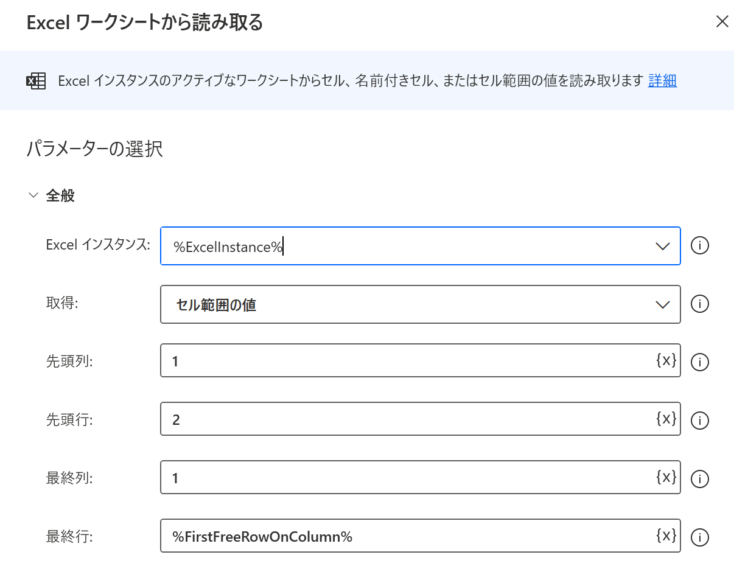This screenshot has width=734, height=563.
Task: Expand the Excel インスタンス dropdown arrow
Action: (662, 246)
